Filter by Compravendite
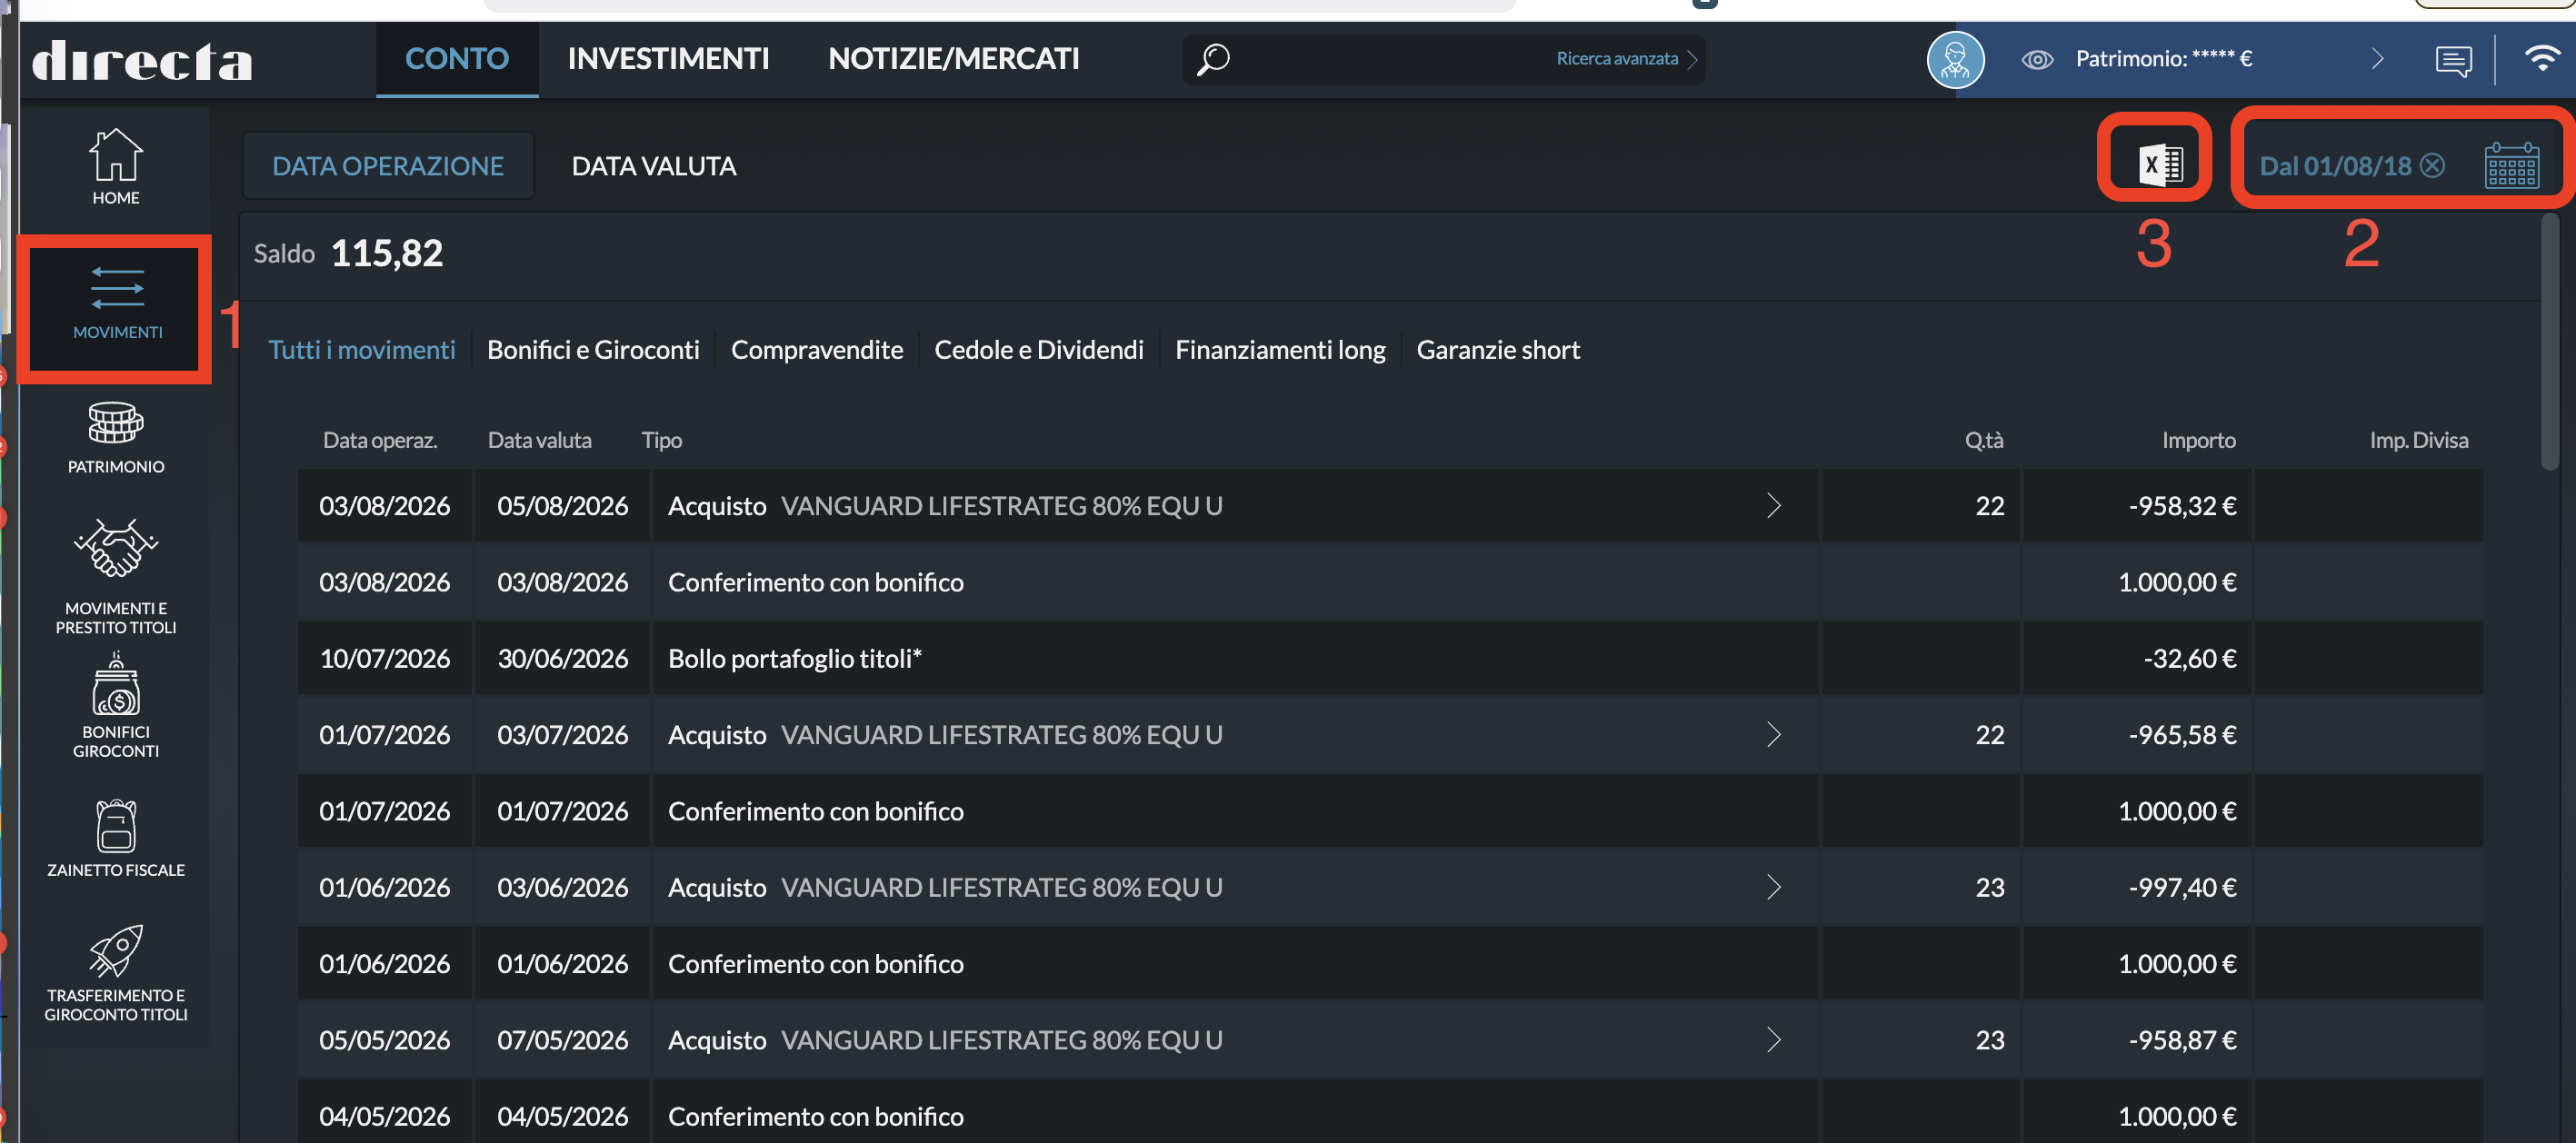The width and height of the screenshot is (2576, 1143). tap(816, 350)
